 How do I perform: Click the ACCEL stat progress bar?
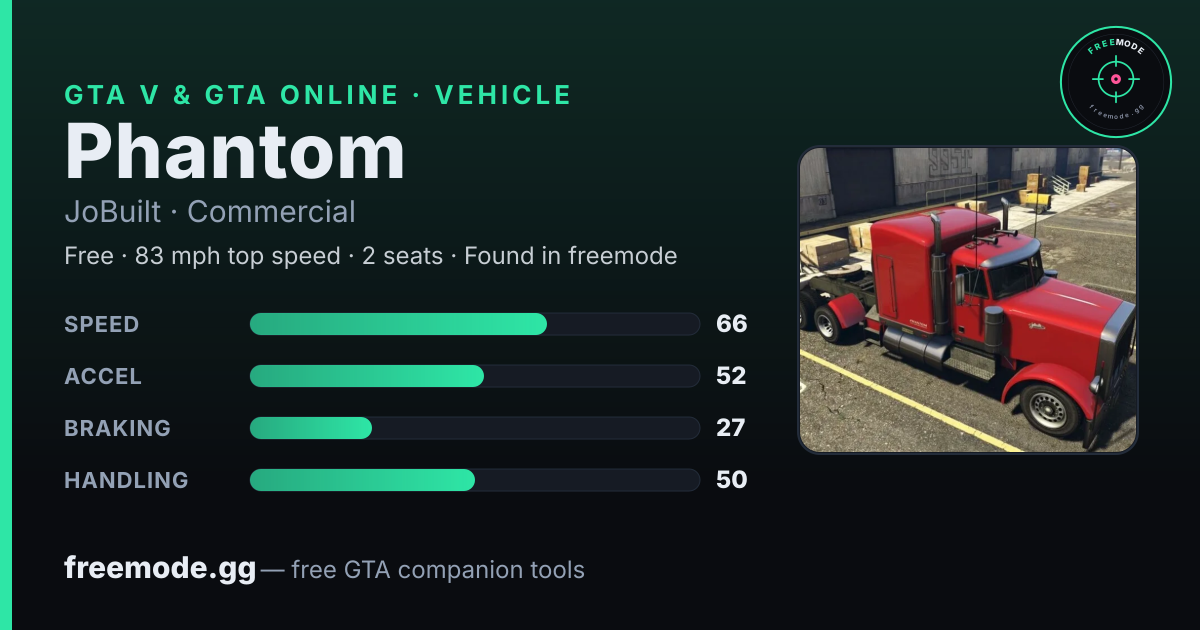(x=474, y=376)
